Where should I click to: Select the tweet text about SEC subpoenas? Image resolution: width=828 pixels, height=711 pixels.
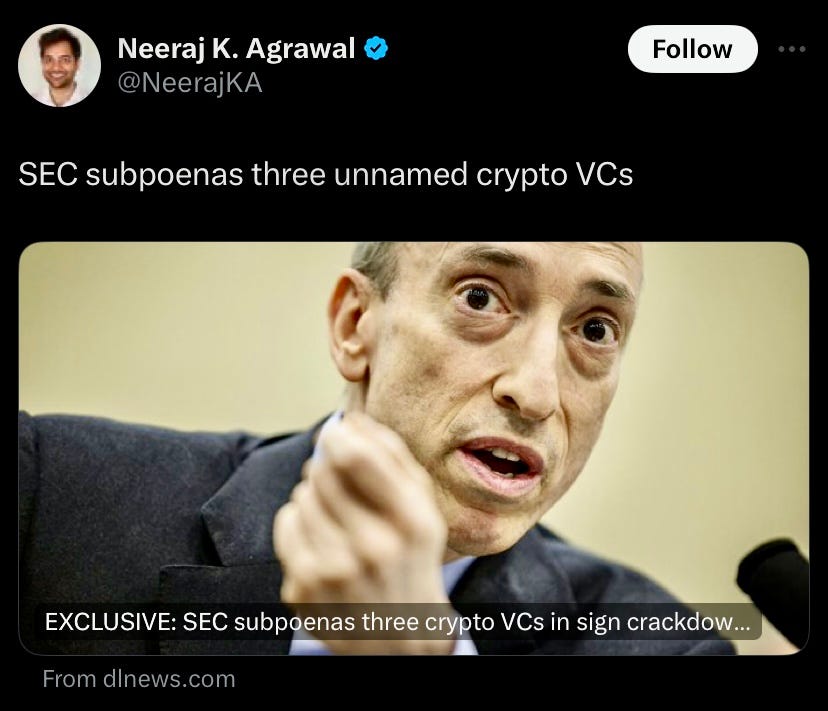click(x=326, y=174)
